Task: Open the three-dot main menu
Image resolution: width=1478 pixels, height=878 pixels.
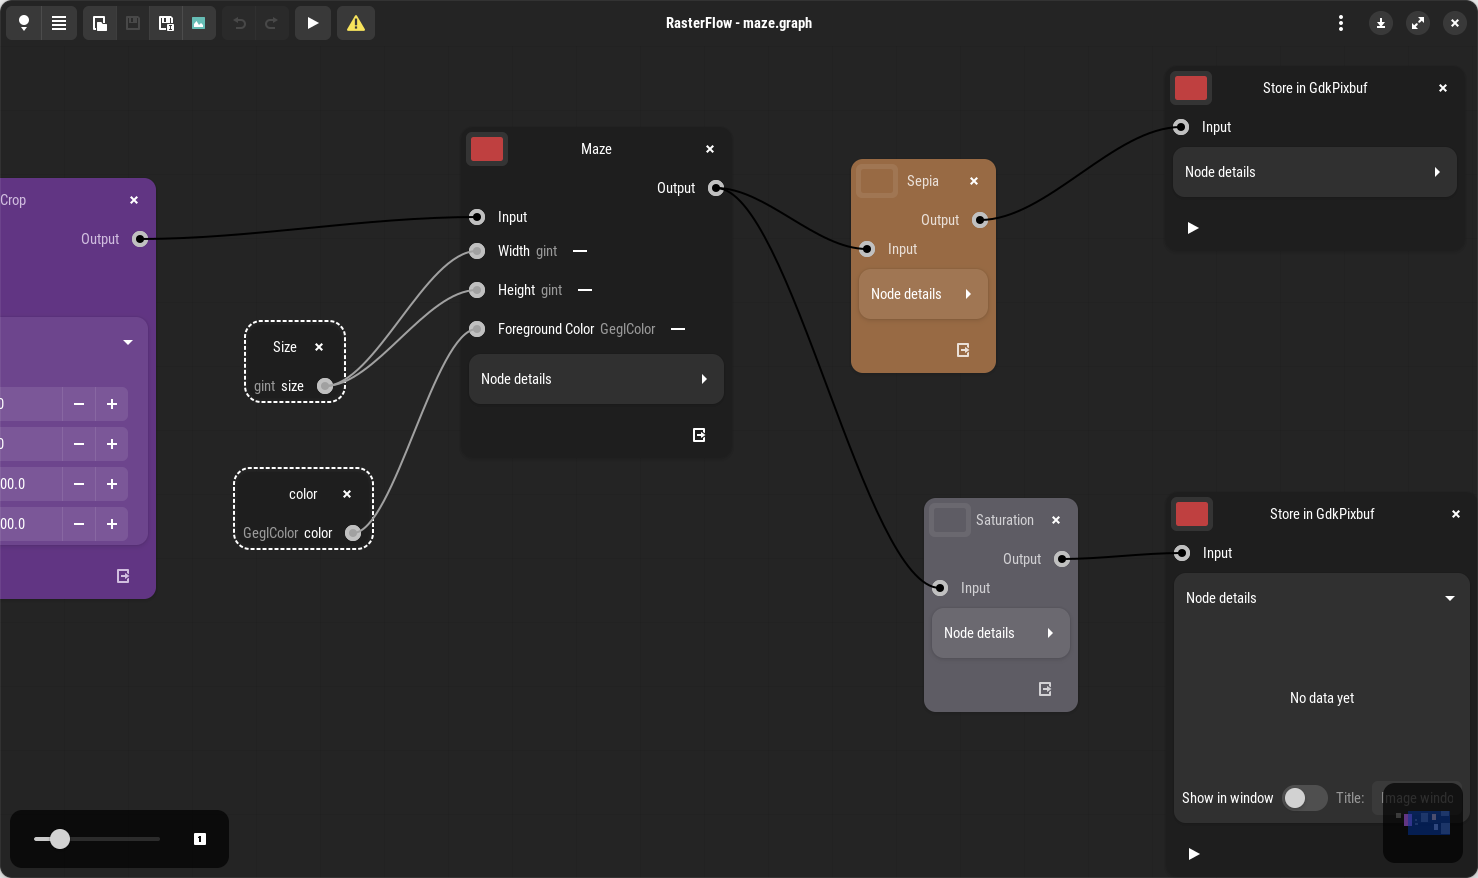Action: coord(1341,23)
